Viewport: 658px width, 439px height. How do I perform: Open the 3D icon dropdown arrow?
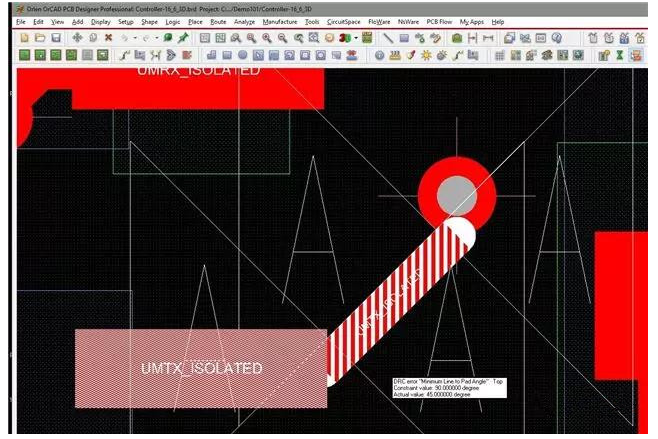tap(356, 38)
